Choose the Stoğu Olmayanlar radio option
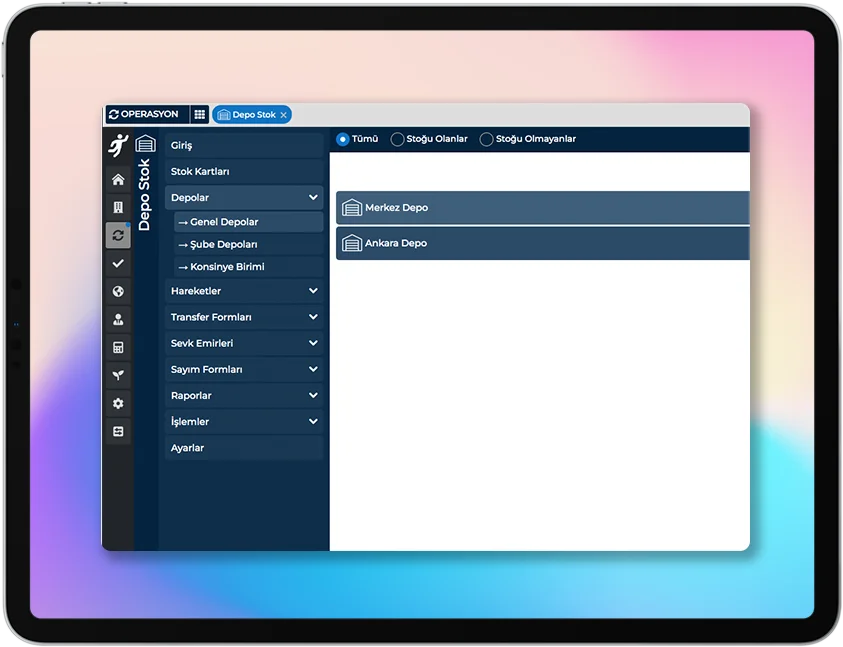The height and width of the screenshot is (647, 843). tap(487, 140)
